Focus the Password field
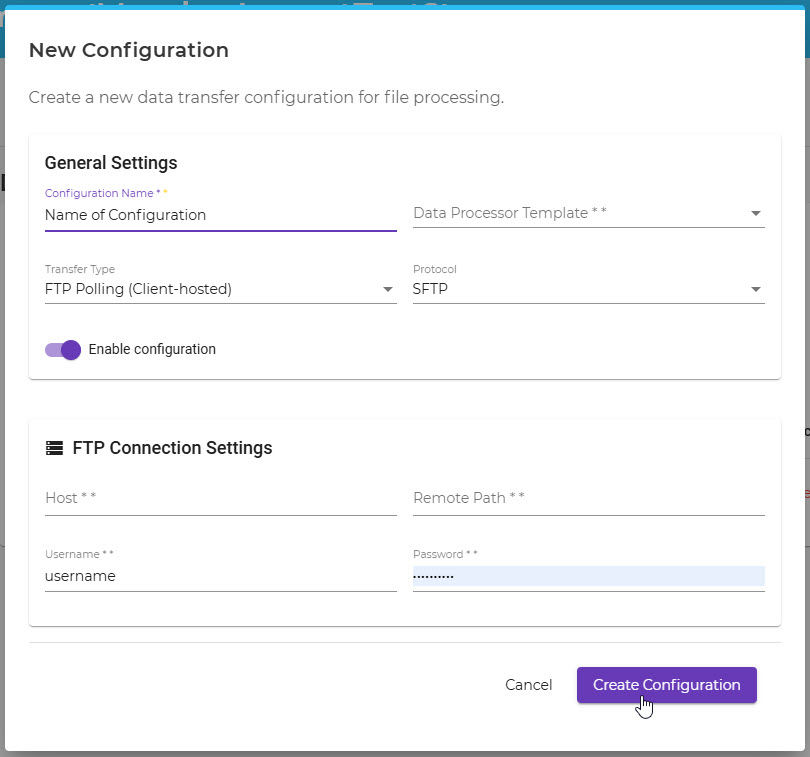 coord(588,576)
